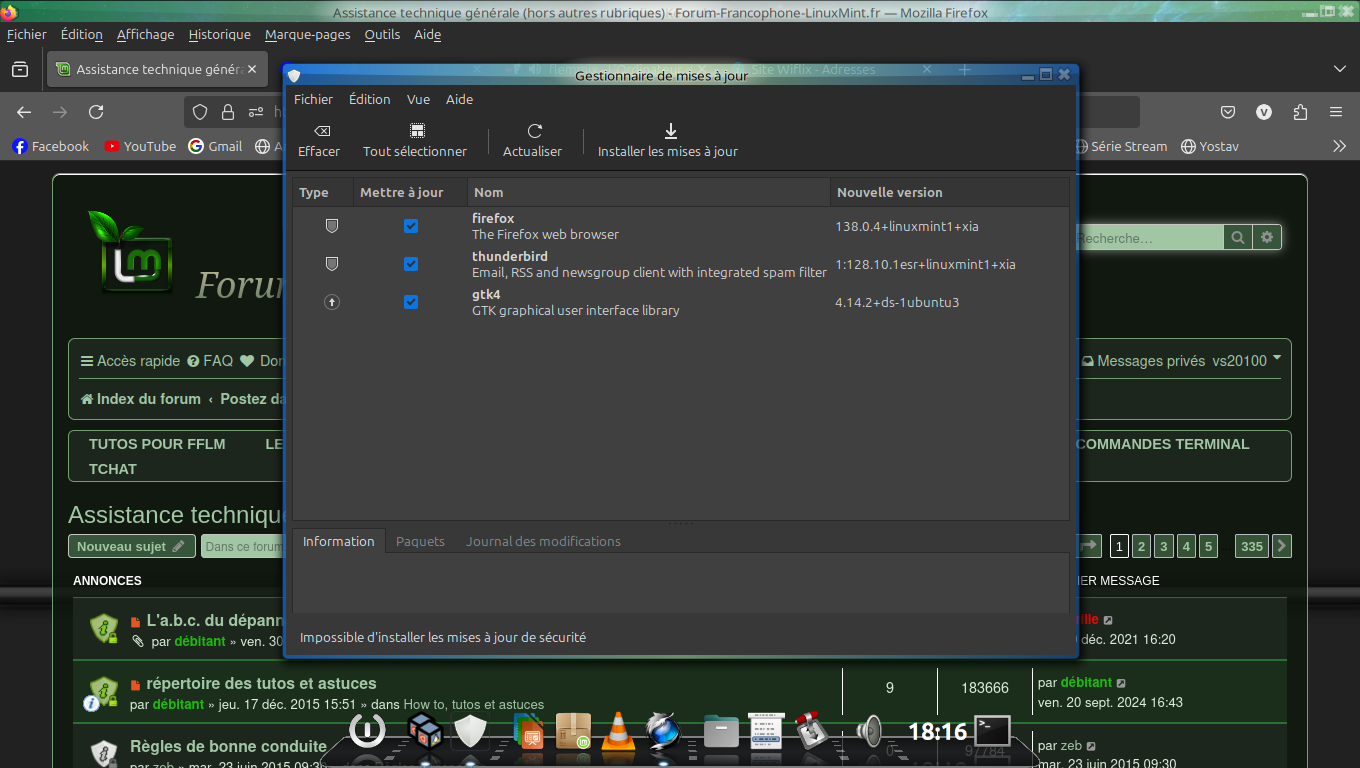Click the Nouveau sujet button

coord(131,546)
